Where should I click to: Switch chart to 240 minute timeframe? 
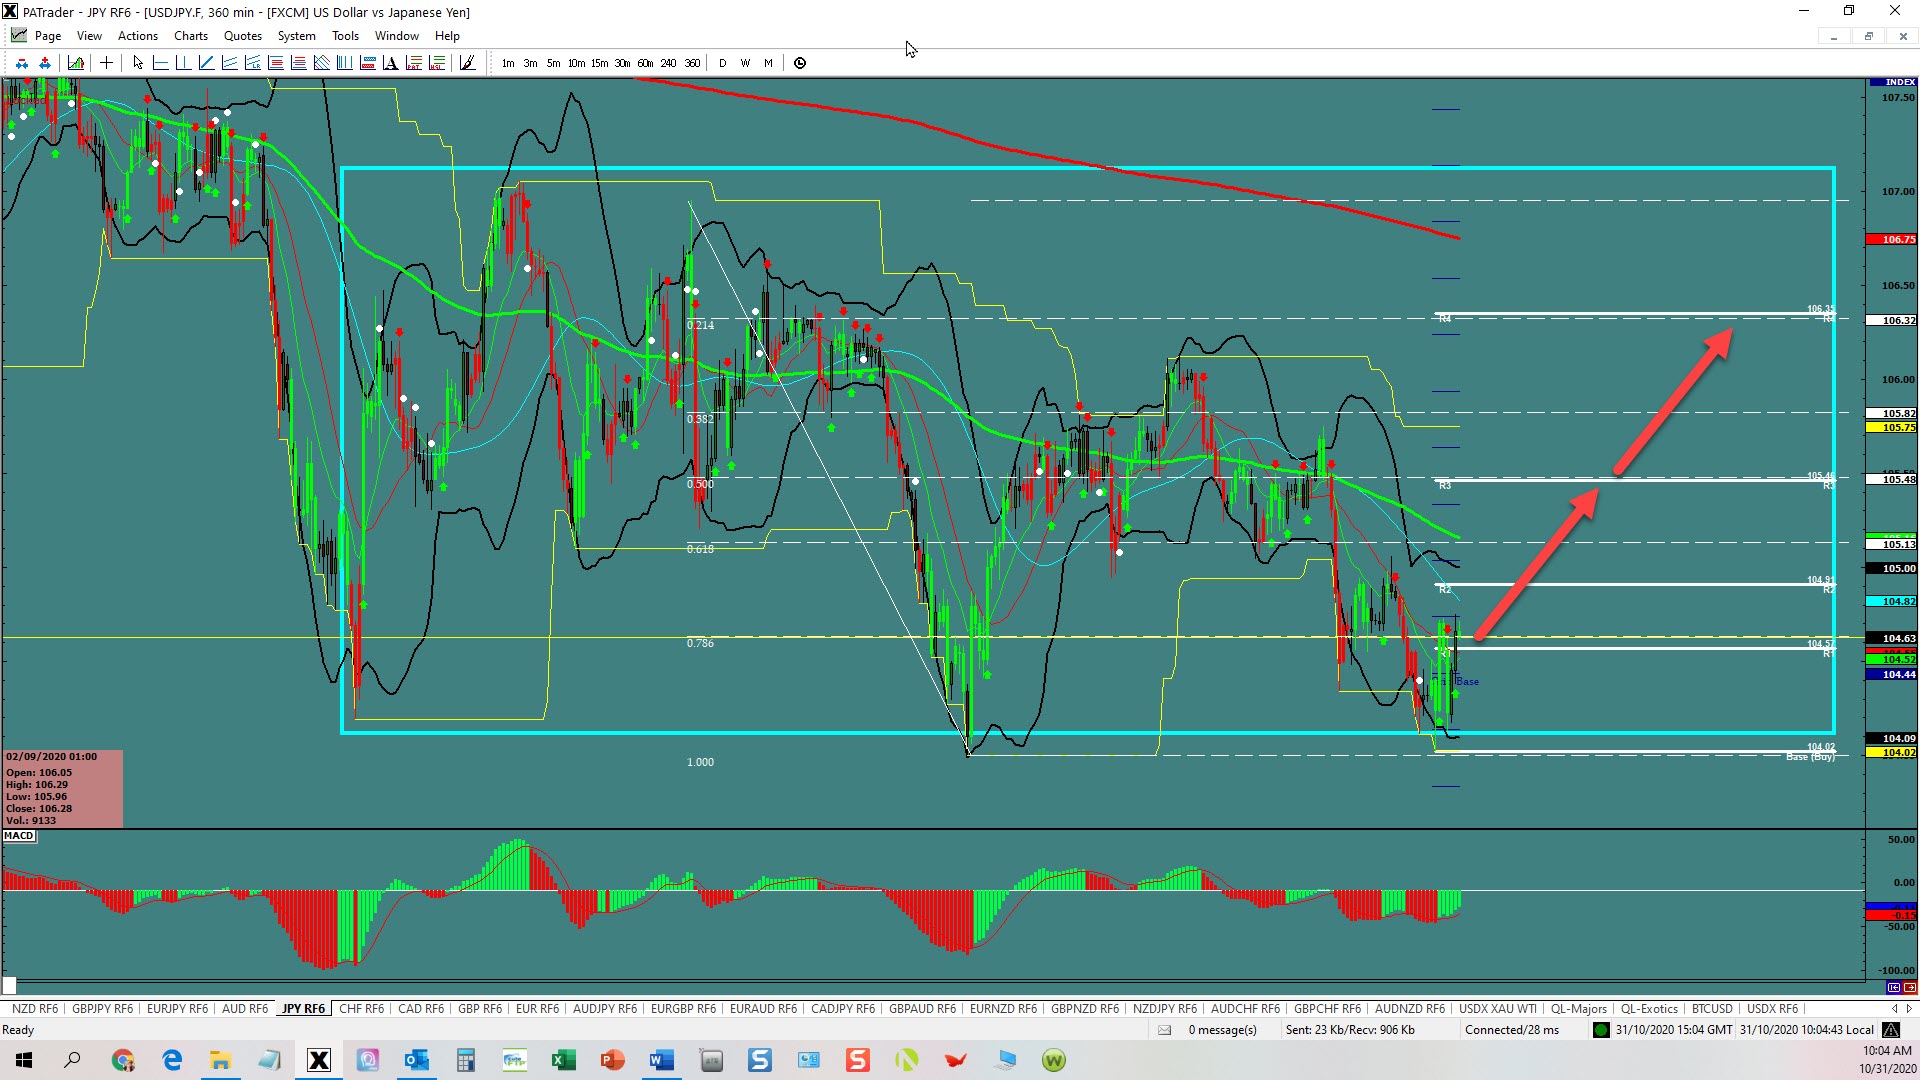668,63
